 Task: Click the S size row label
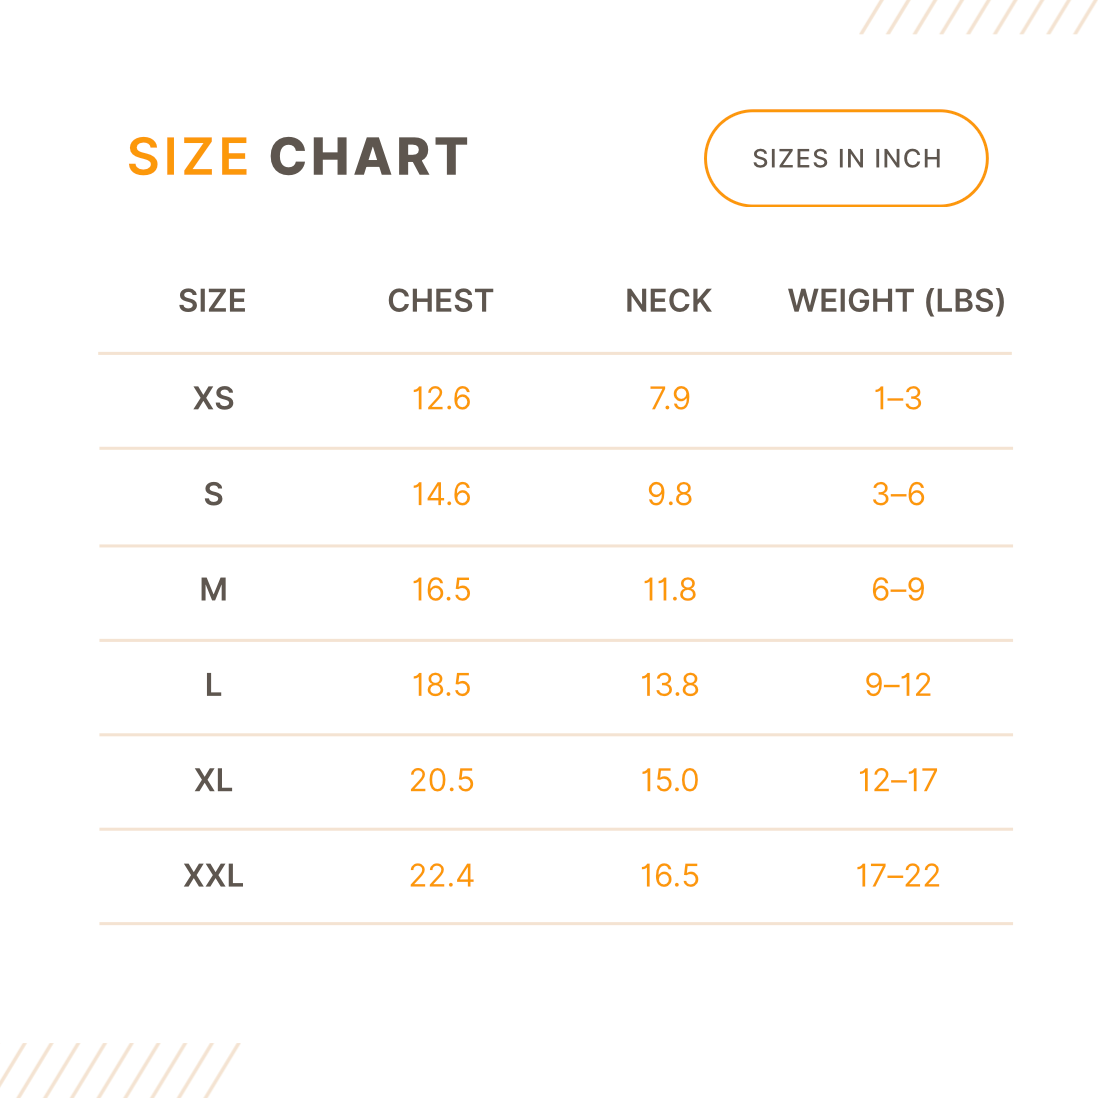(213, 494)
